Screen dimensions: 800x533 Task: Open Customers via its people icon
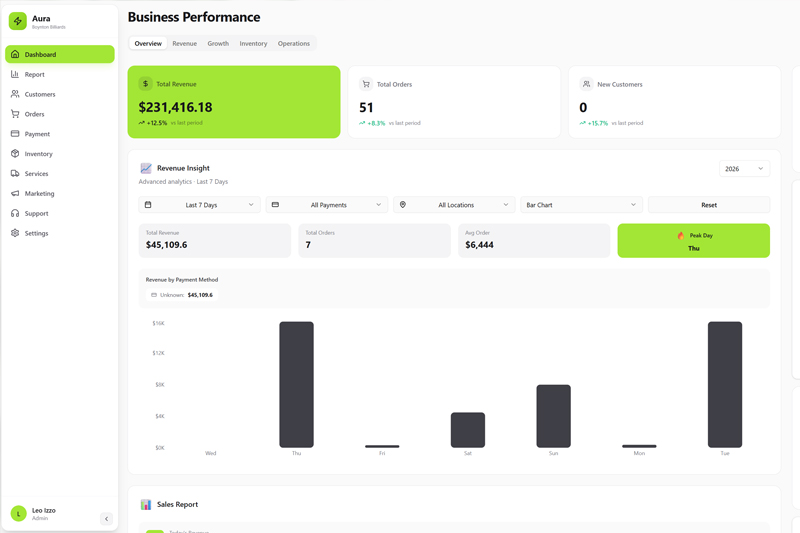click(15, 94)
